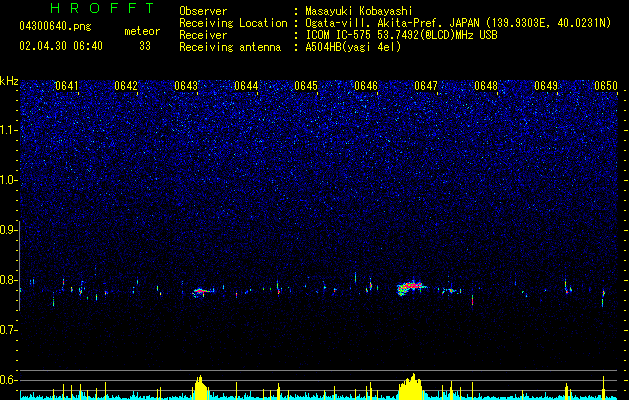
Task: Click the 0.8 frequency axis label
Action: [x=8, y=280]
